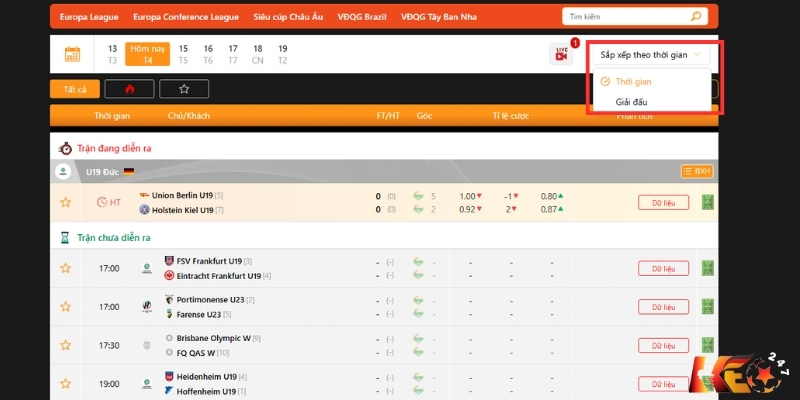Favorite the FSV Frankfurt U19 match
This screenshot has width=800, height=400.
[x=65, y=268]
